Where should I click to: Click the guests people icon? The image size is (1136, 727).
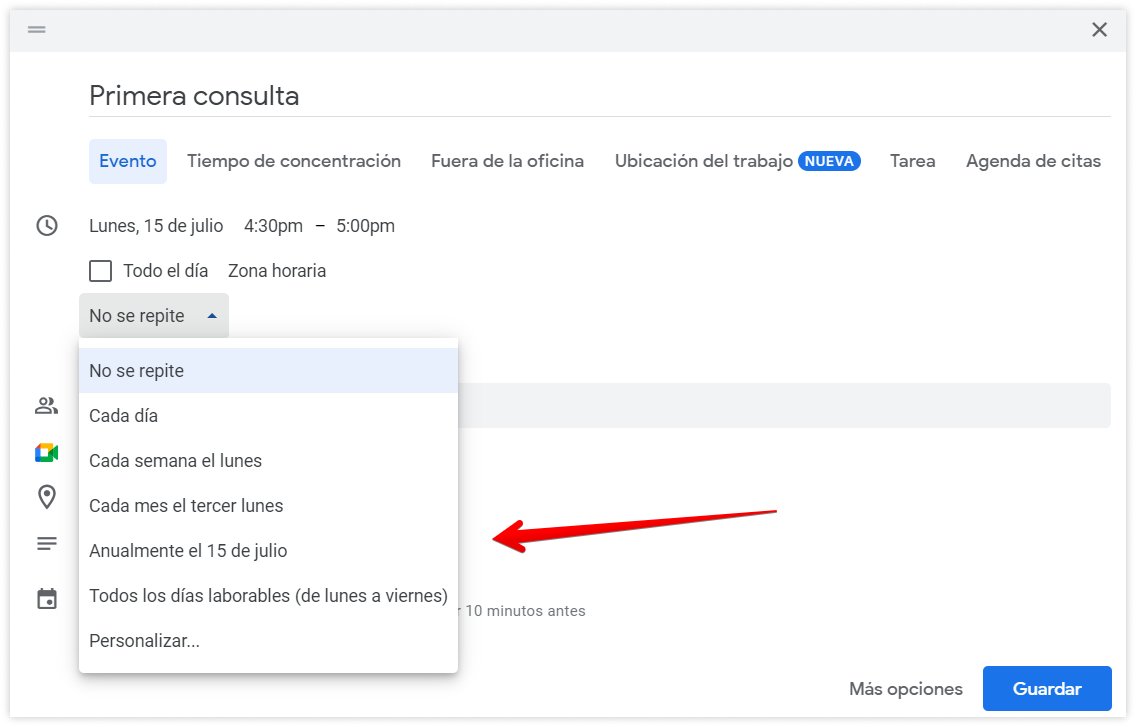[46, 406]
